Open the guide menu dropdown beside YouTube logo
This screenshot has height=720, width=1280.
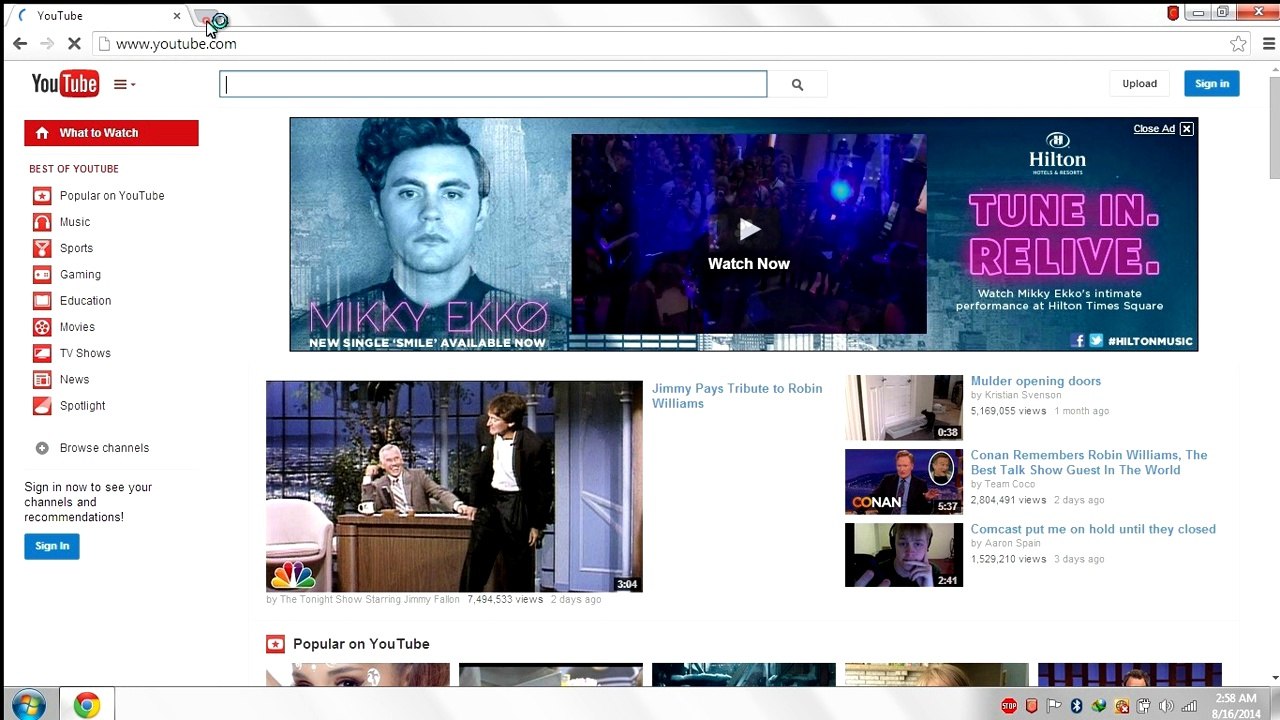click(x=124, y=84)
